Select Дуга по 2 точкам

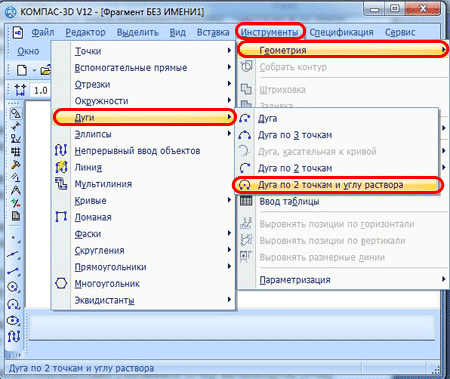(337, 168)
